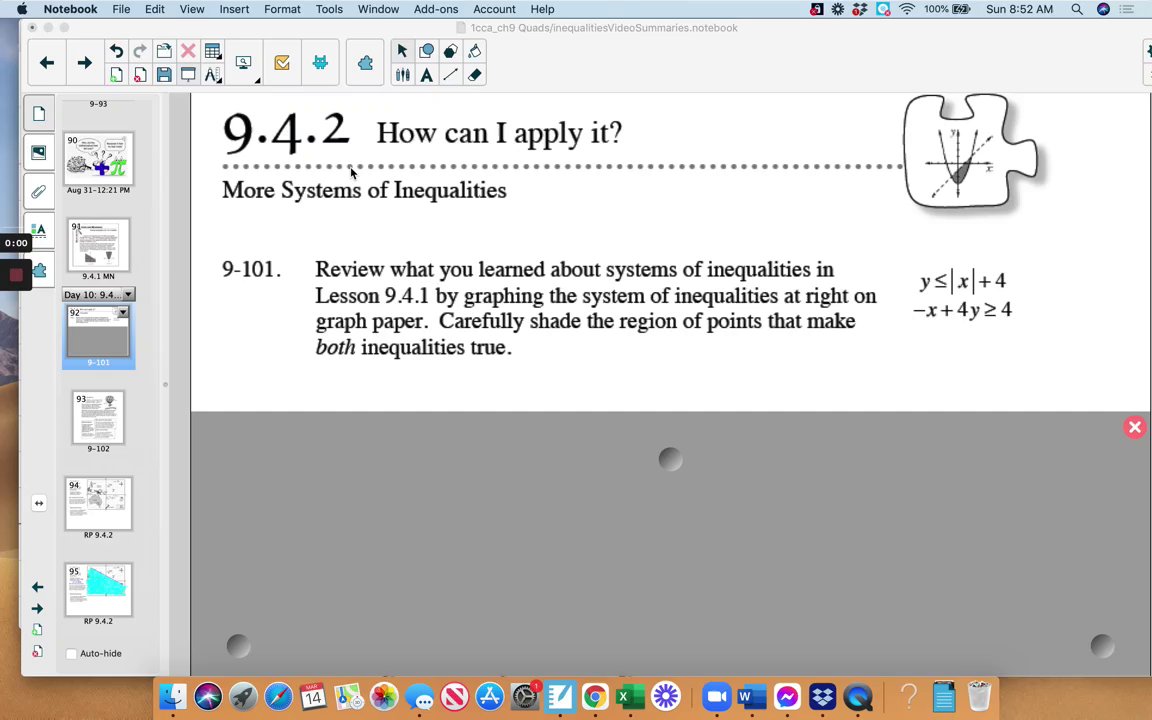
Task: Open the Tools menu
Action: tap(329, 9)
